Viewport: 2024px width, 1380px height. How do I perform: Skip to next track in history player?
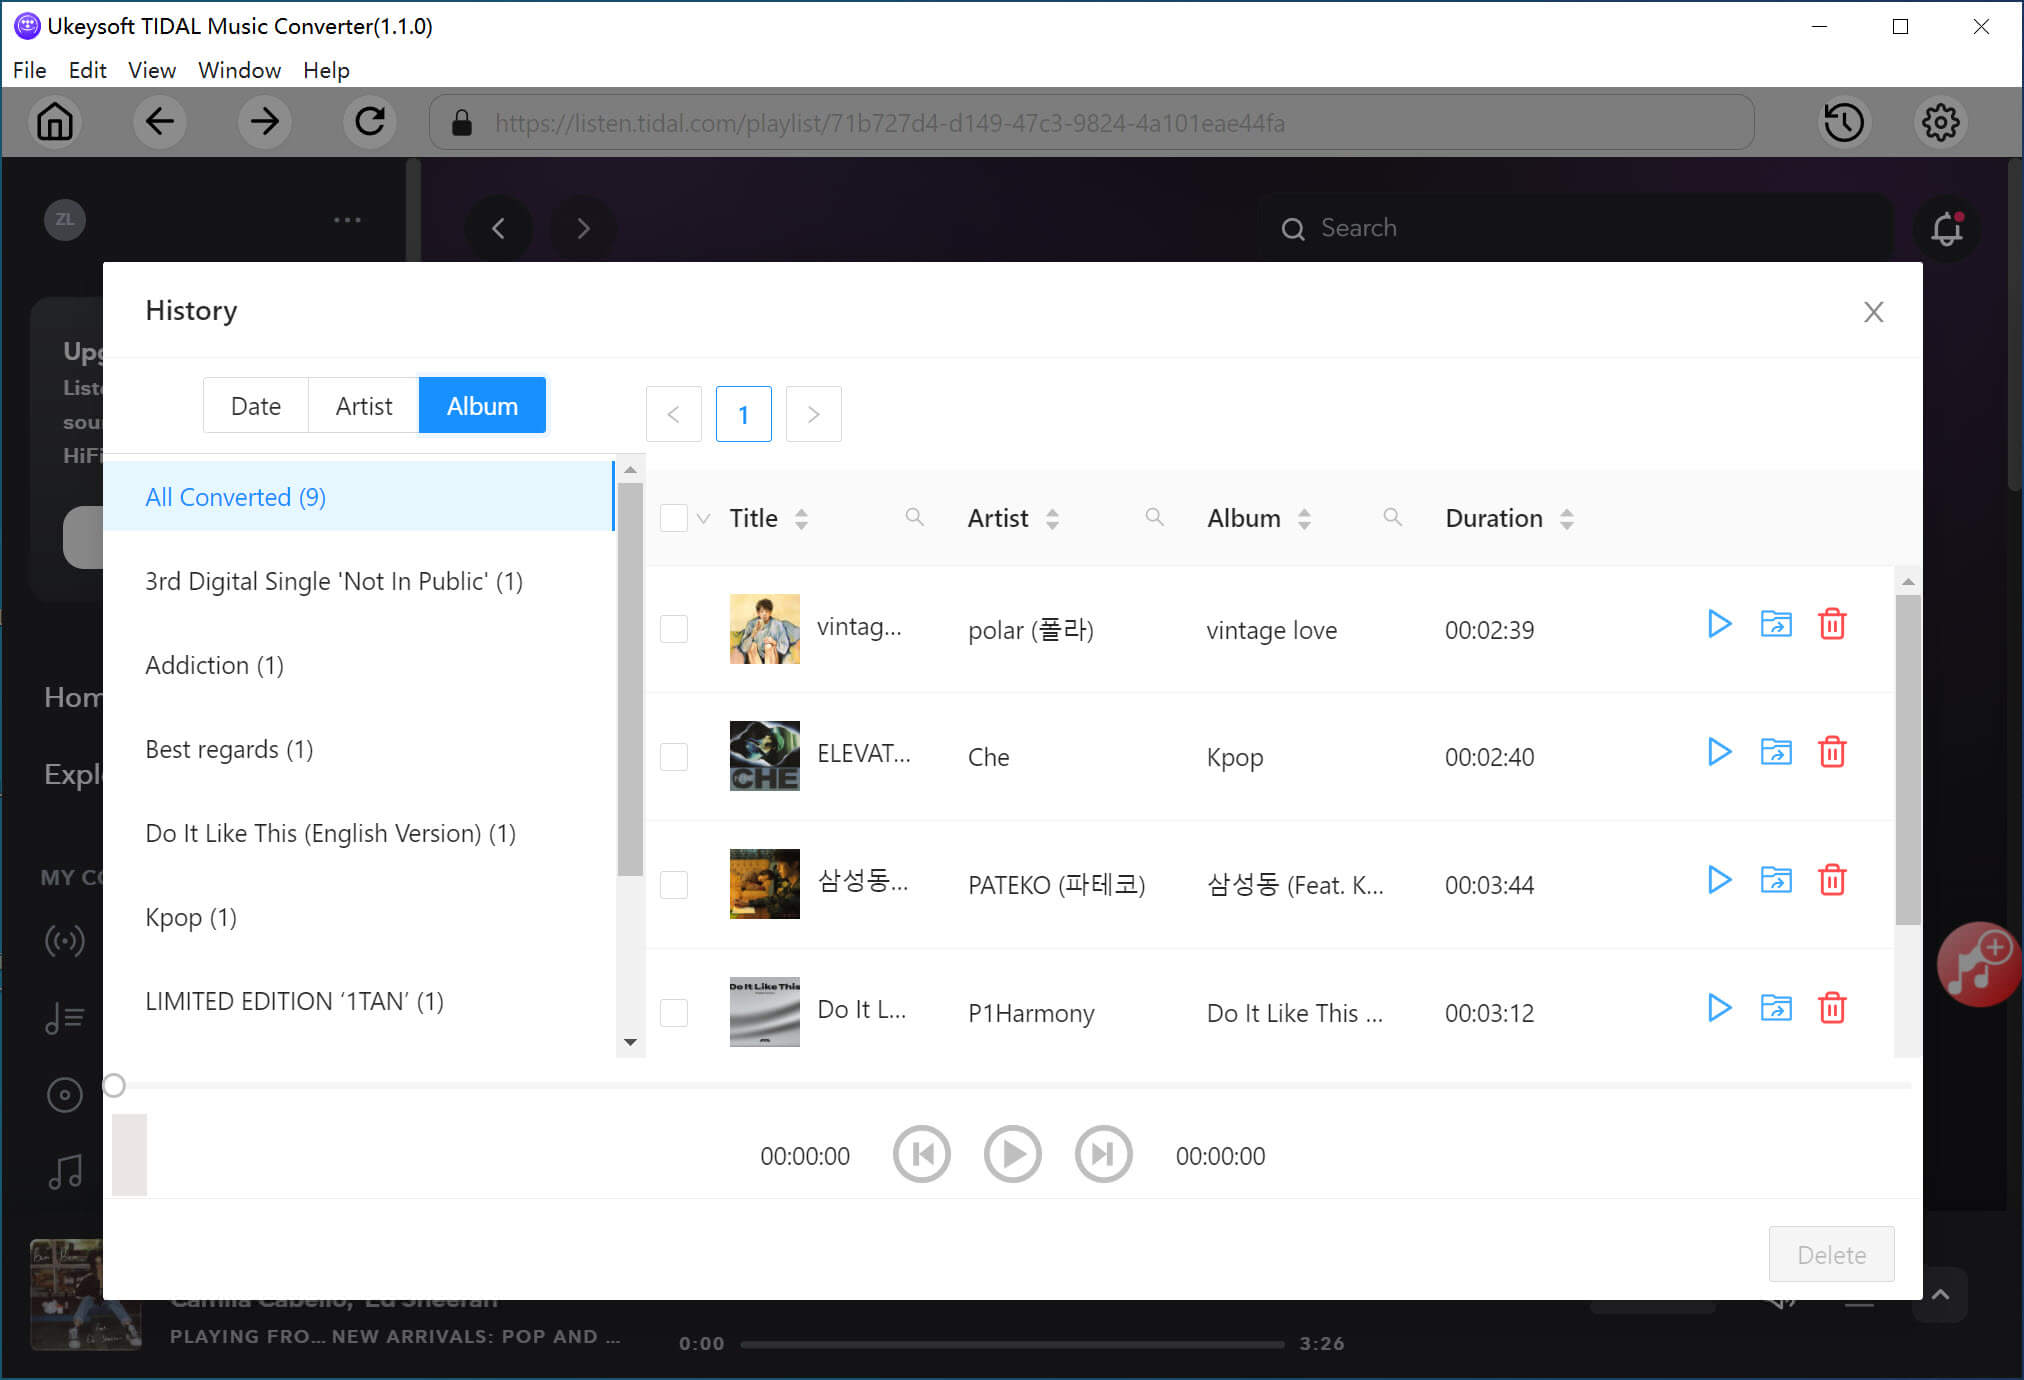click(1103, 1154)
